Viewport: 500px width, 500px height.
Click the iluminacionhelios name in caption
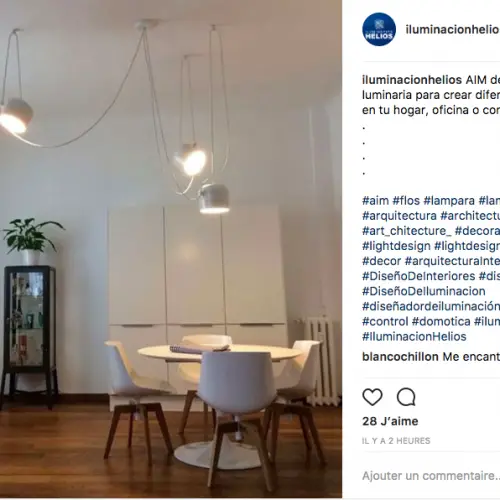(412, 80)
